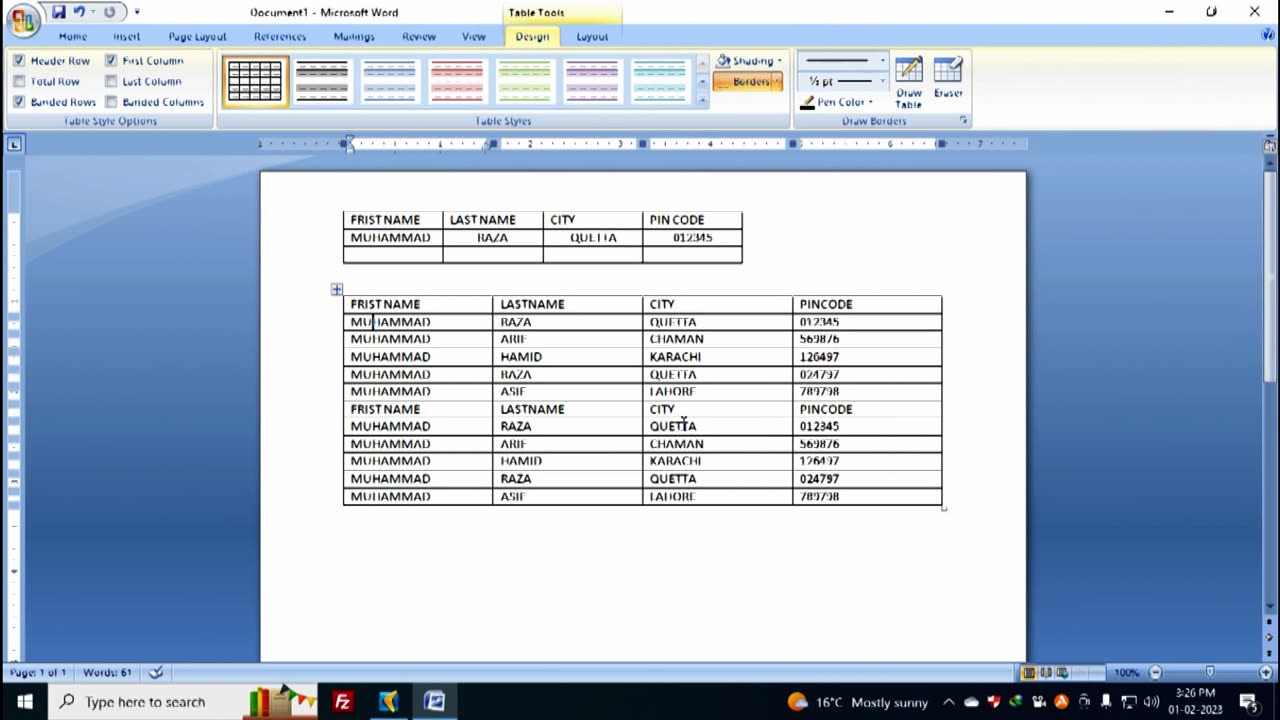Open the References ribbon tab
The height and width of the screenshot is (720, 1280).
click(280, 36)
